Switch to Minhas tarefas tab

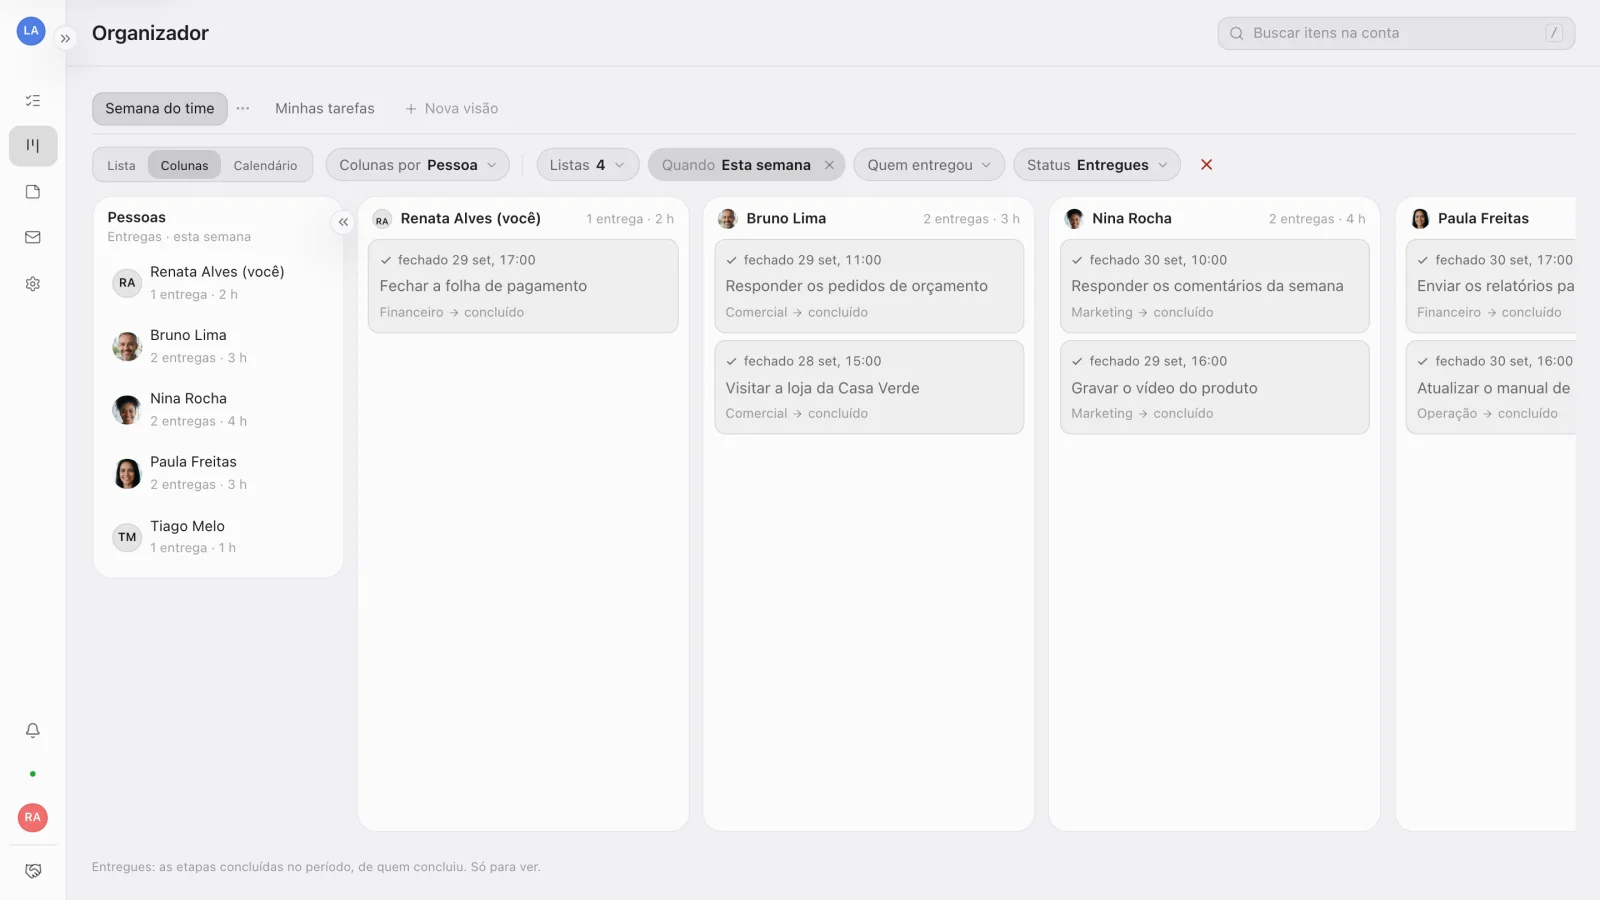tap(325, 109)
